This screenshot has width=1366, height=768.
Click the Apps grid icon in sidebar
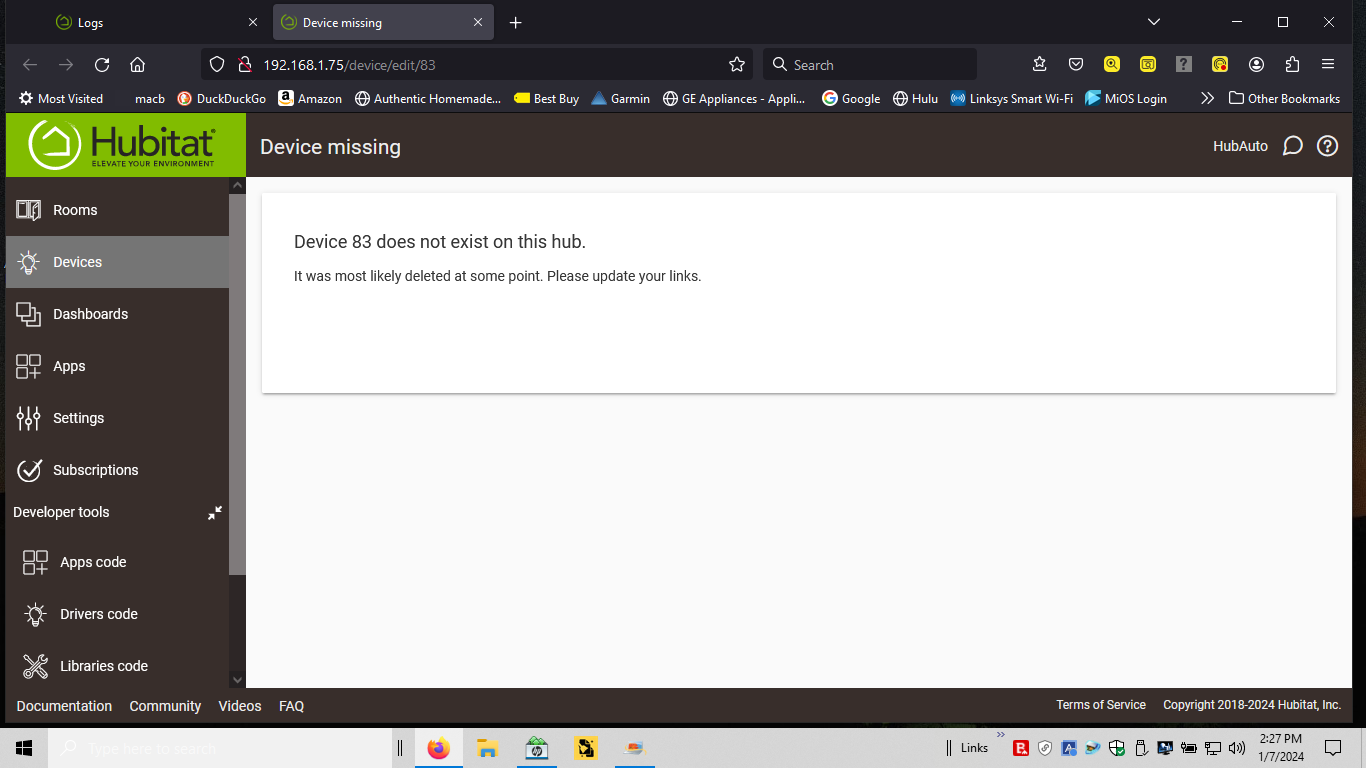tap(29, 366)
